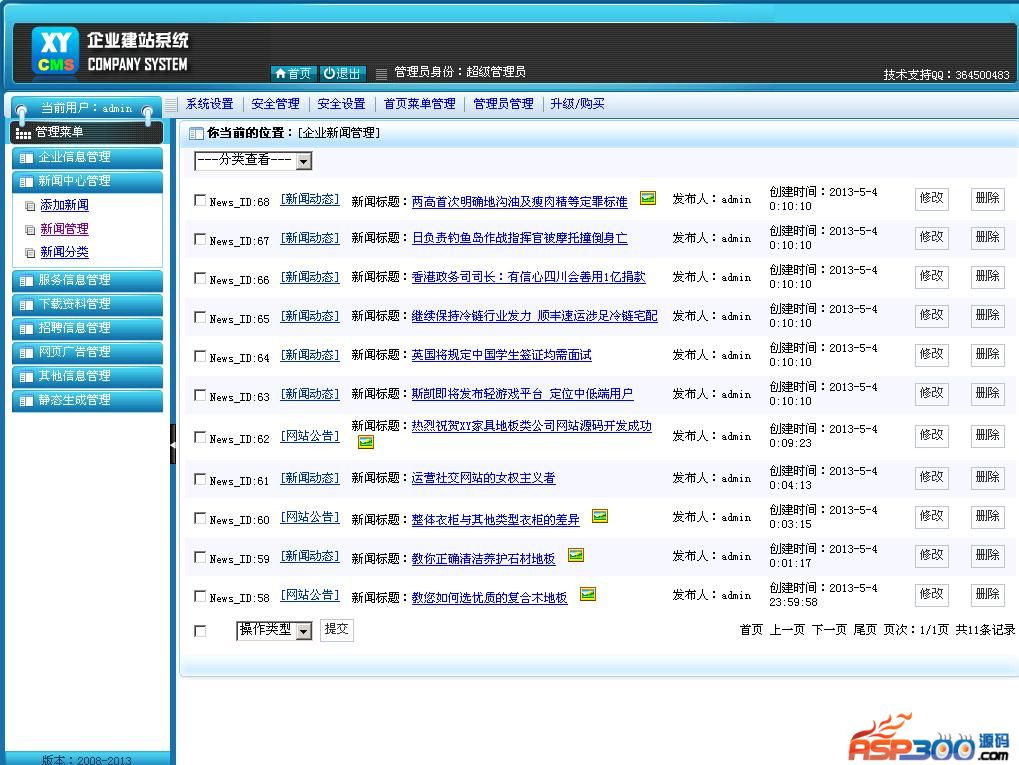Open 安全管理 menu
The width and height of the screenshot is (1019, 765).
pyautogui.click(x=276, y=104)
